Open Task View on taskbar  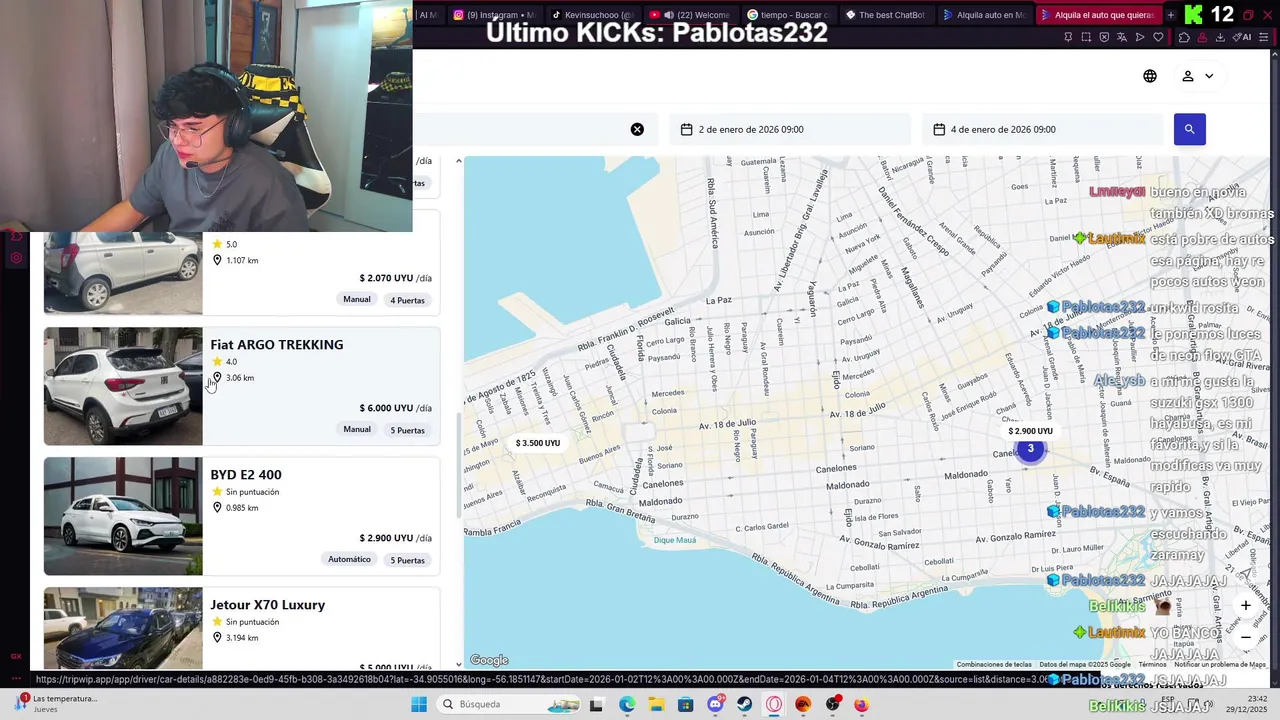coord(596,704)
